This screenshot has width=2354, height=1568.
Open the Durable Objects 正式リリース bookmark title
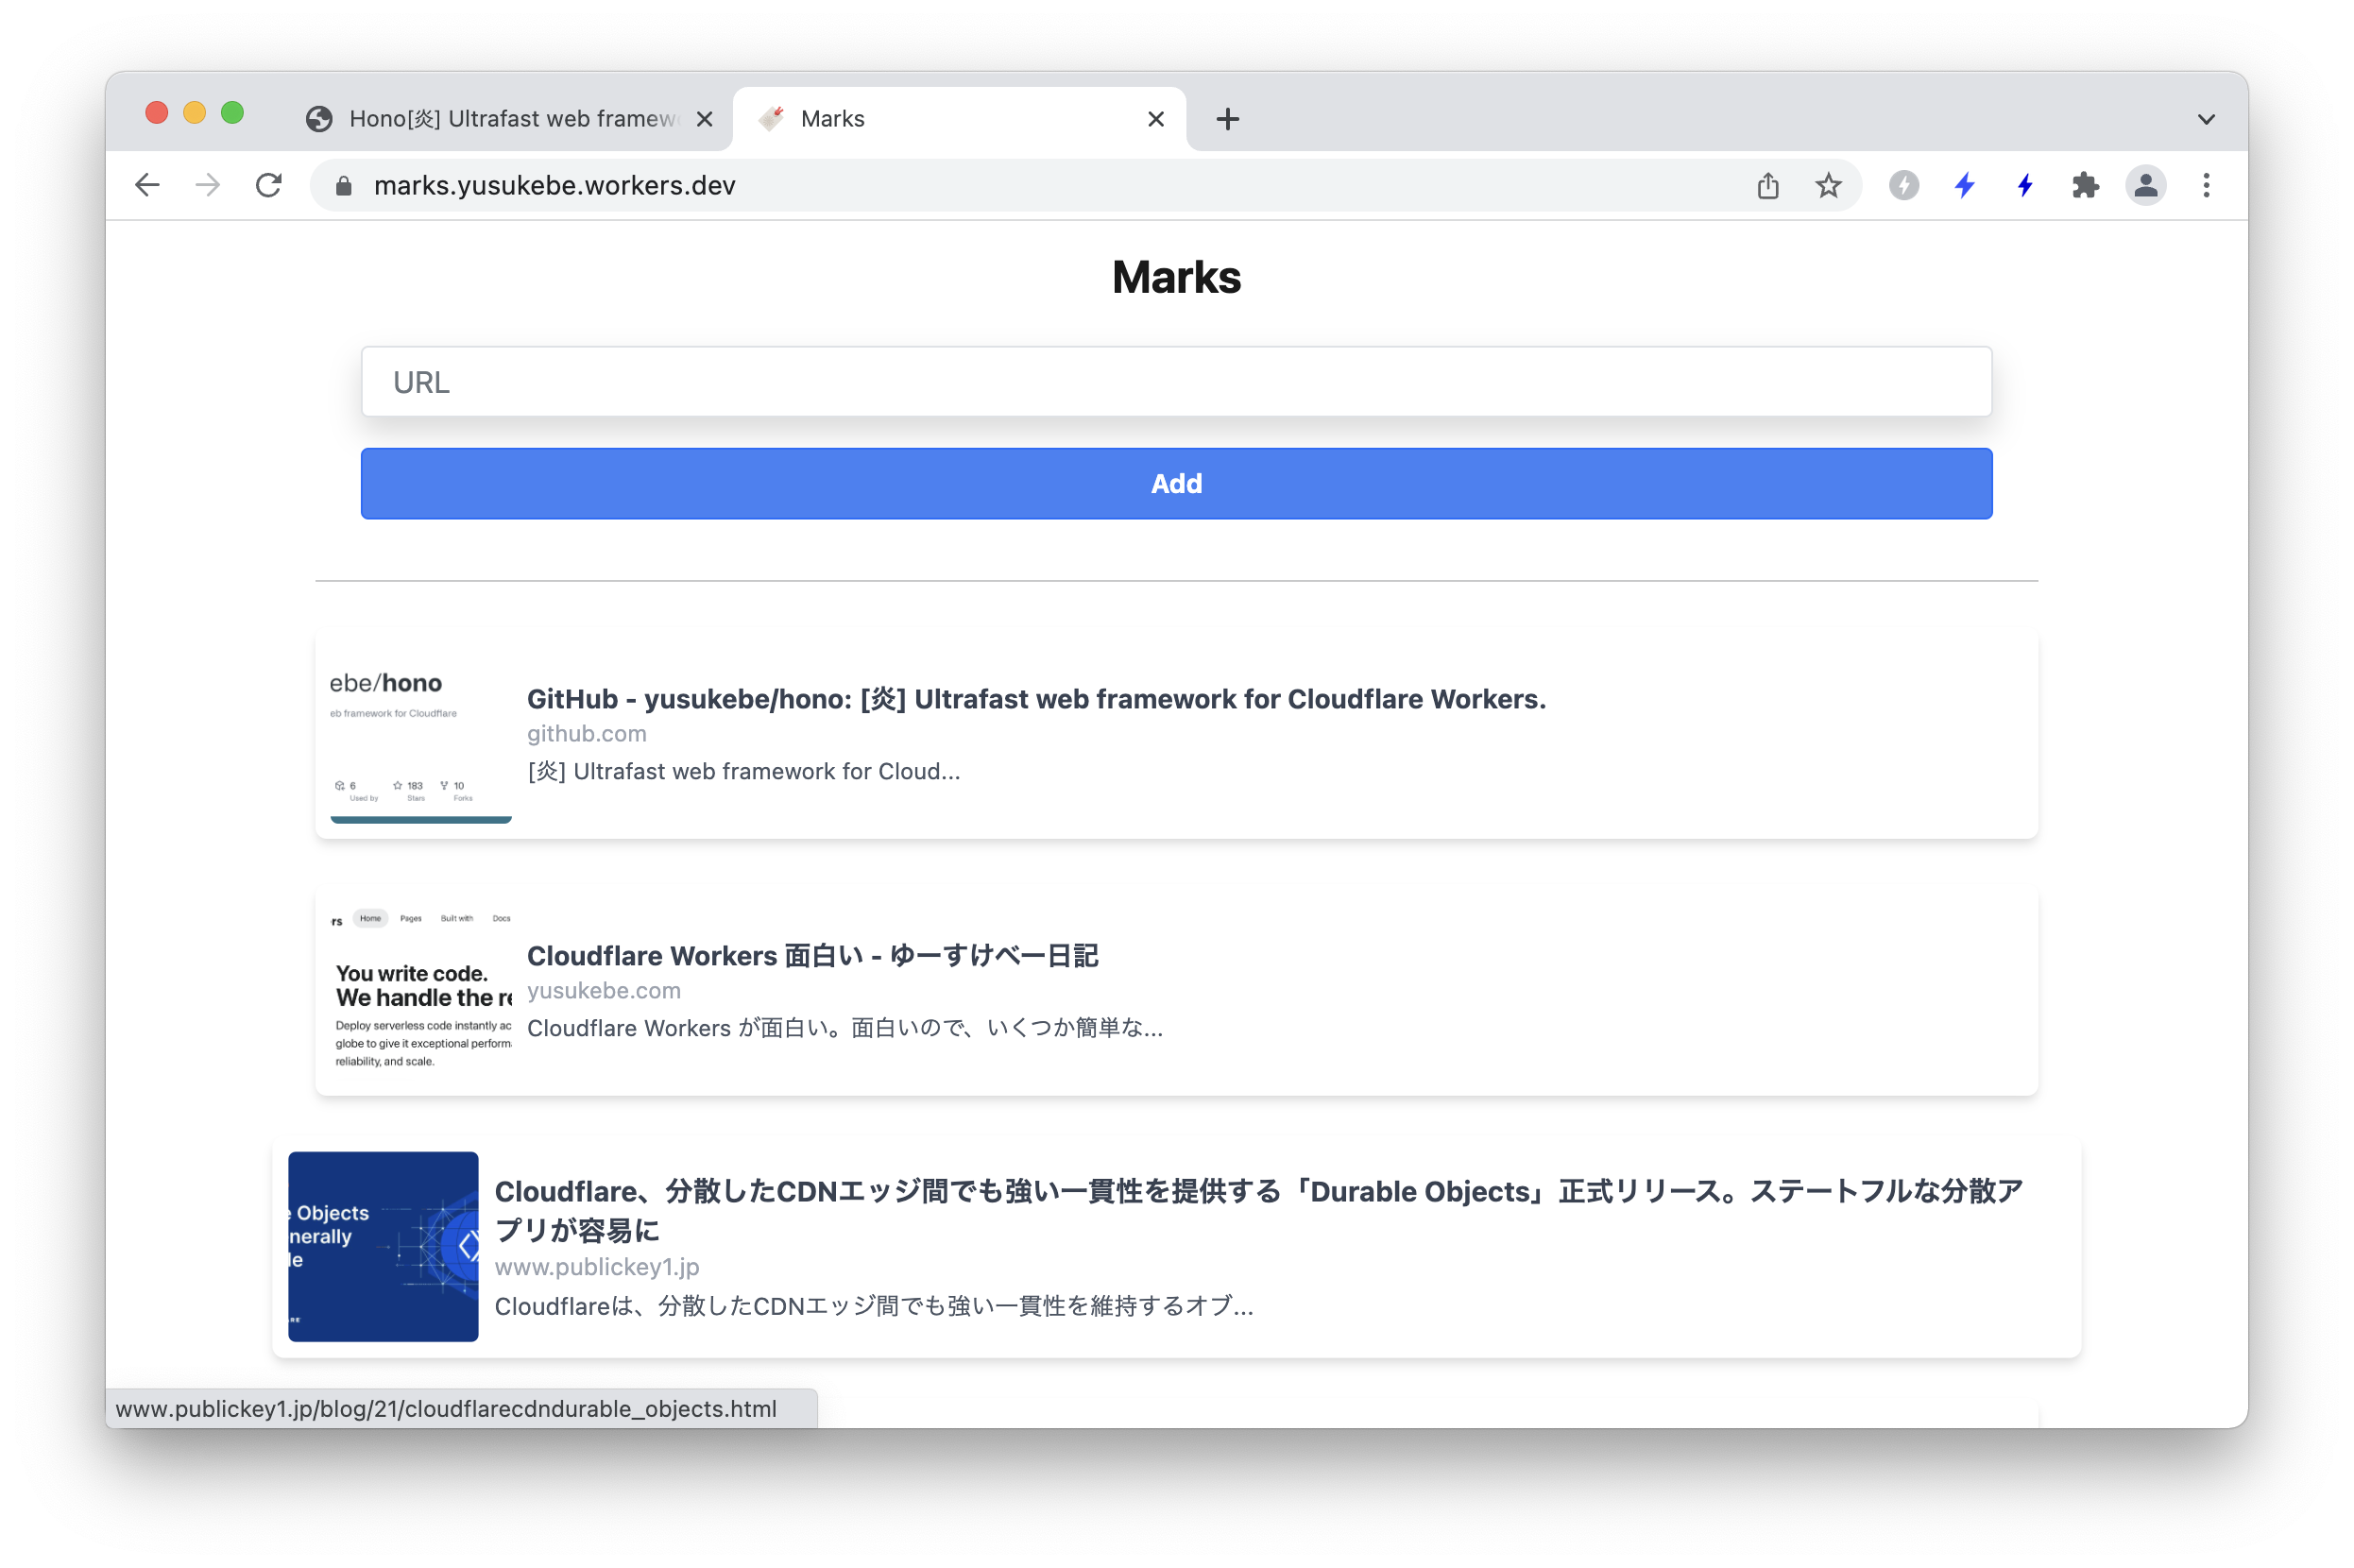[x=1259, y=1210]
